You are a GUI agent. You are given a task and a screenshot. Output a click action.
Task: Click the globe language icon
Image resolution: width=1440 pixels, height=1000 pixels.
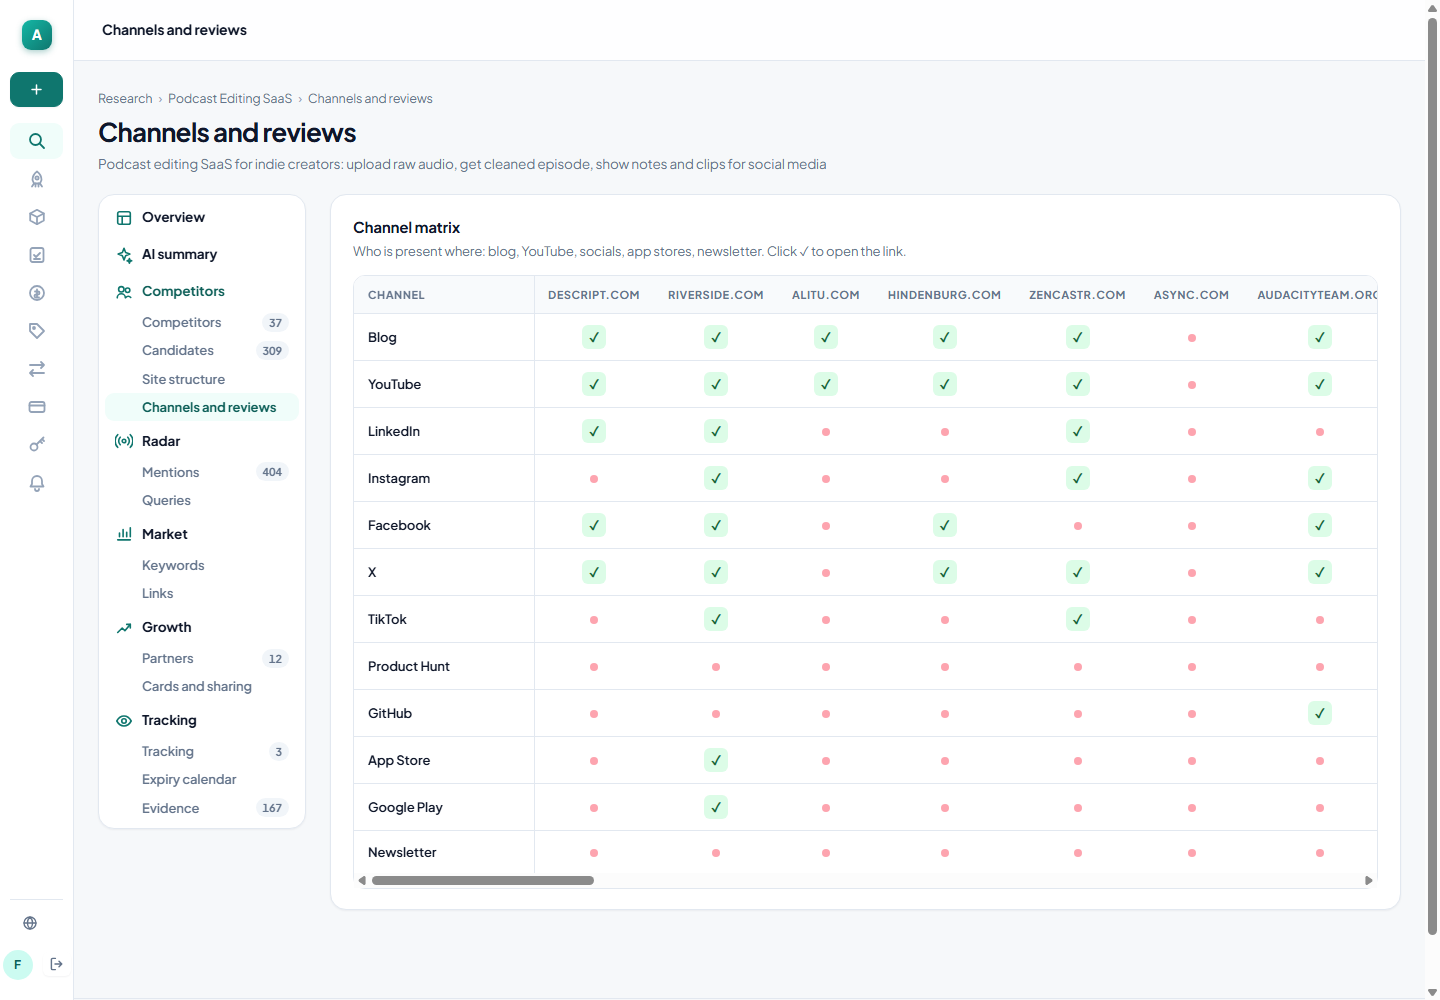click(x=30, y=923)
